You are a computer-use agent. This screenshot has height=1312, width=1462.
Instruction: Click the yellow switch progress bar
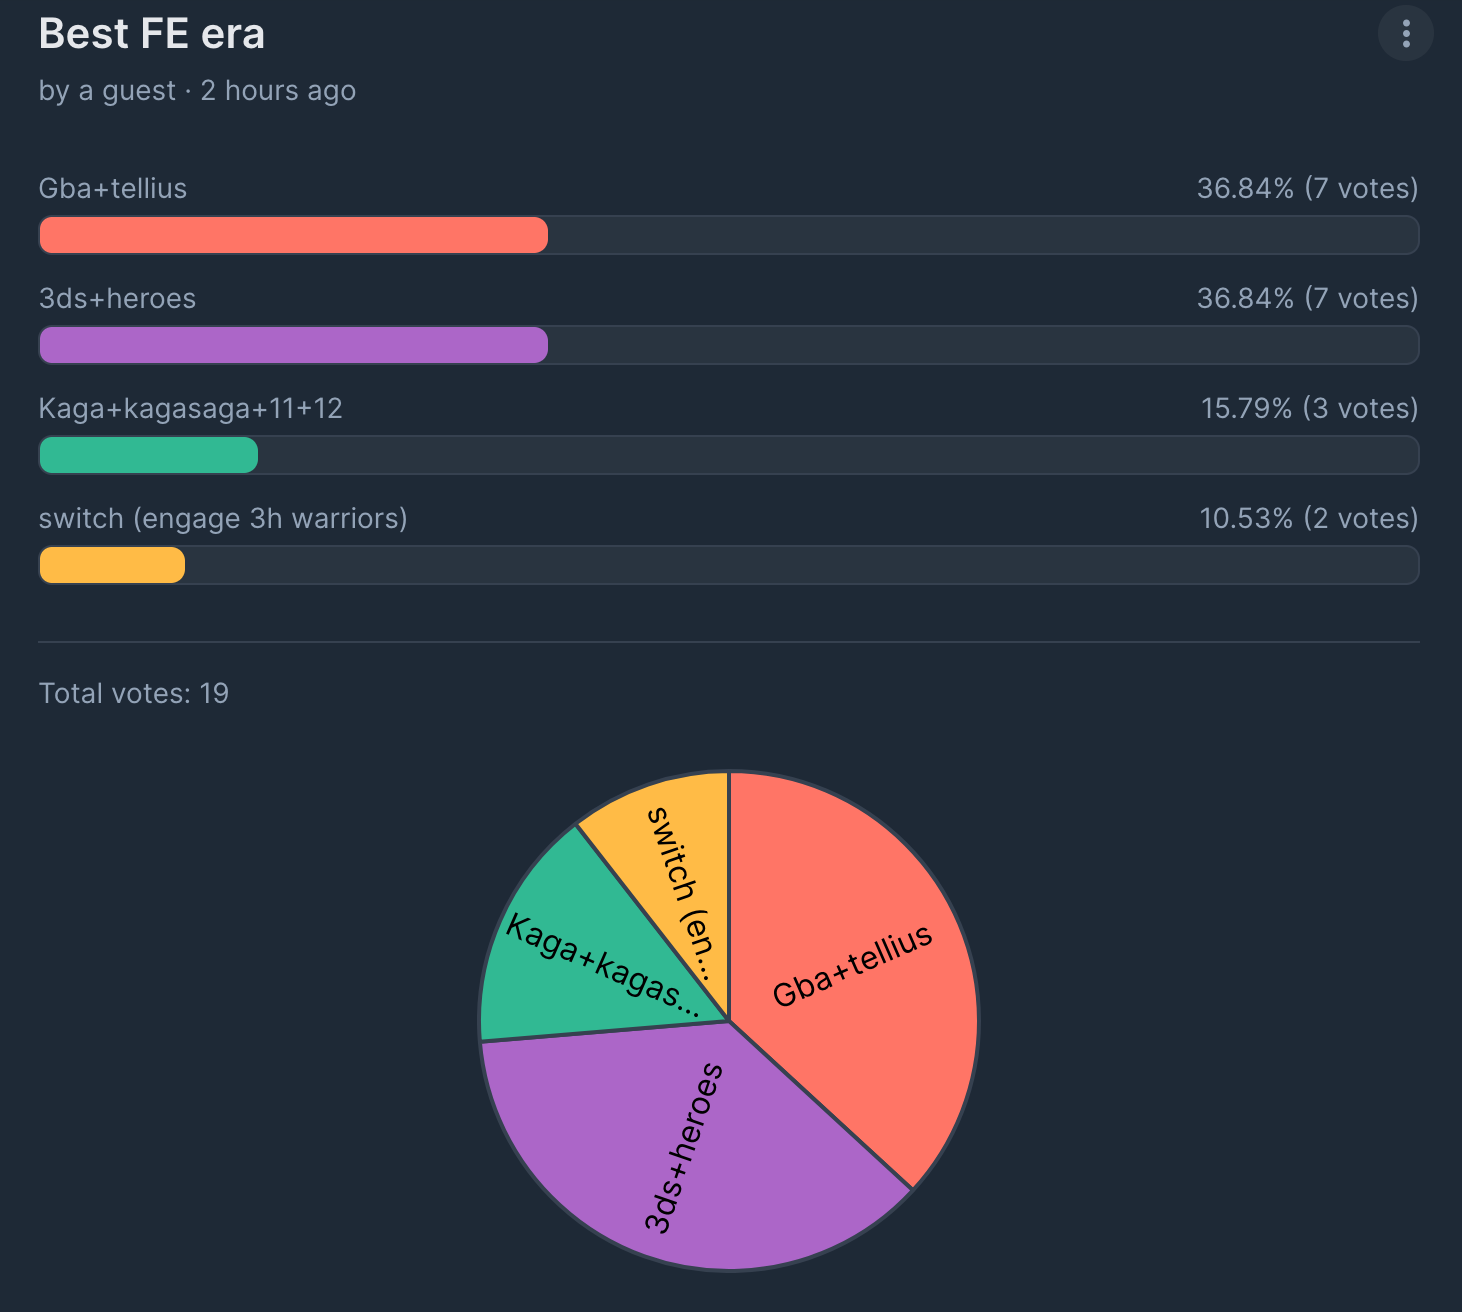[x=112, y=565]
